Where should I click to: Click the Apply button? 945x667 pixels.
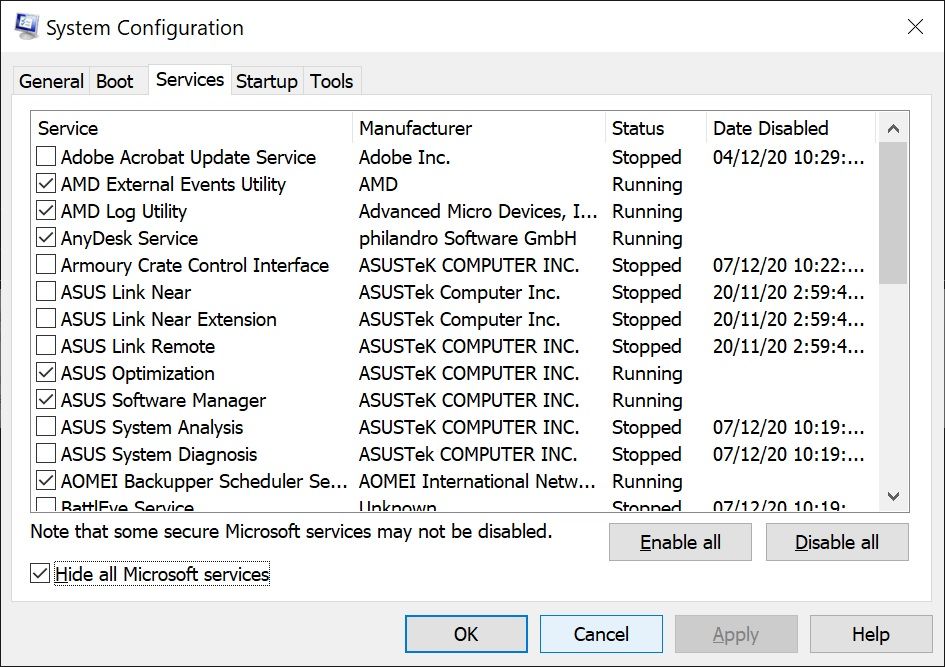(x=736, y=634)
